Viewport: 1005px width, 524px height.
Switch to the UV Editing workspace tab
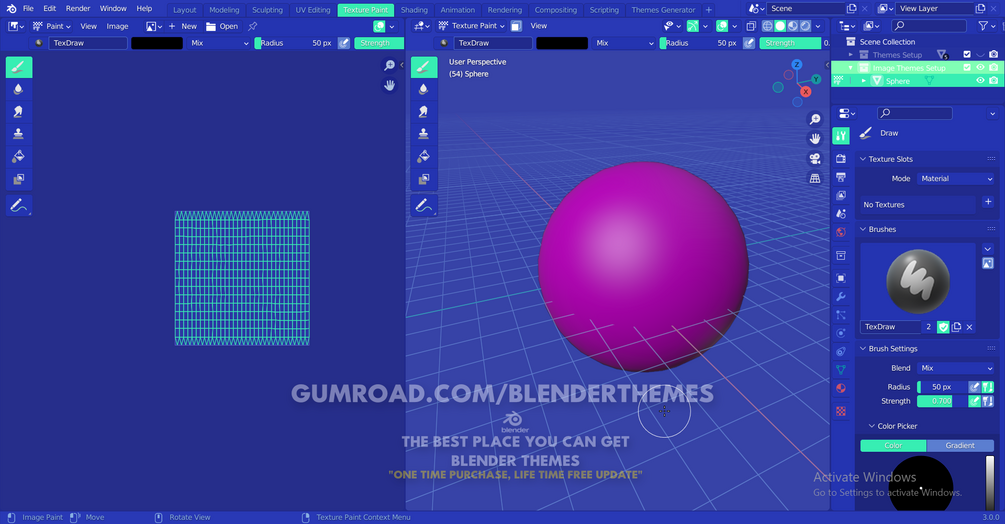313,10
